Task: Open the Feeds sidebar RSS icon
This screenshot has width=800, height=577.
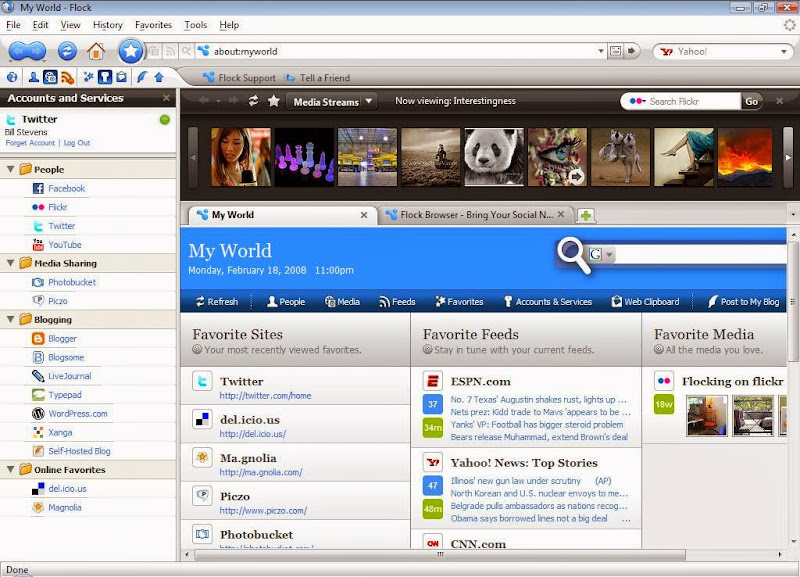Action: (x=67, y=78)
